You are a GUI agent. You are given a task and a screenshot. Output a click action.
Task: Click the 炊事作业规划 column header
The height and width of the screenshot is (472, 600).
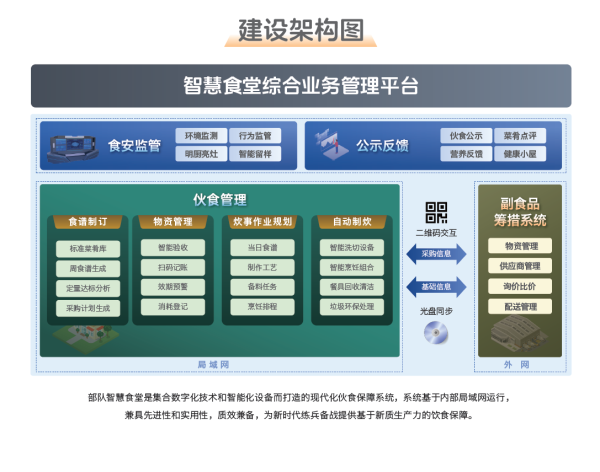[262, 222]
